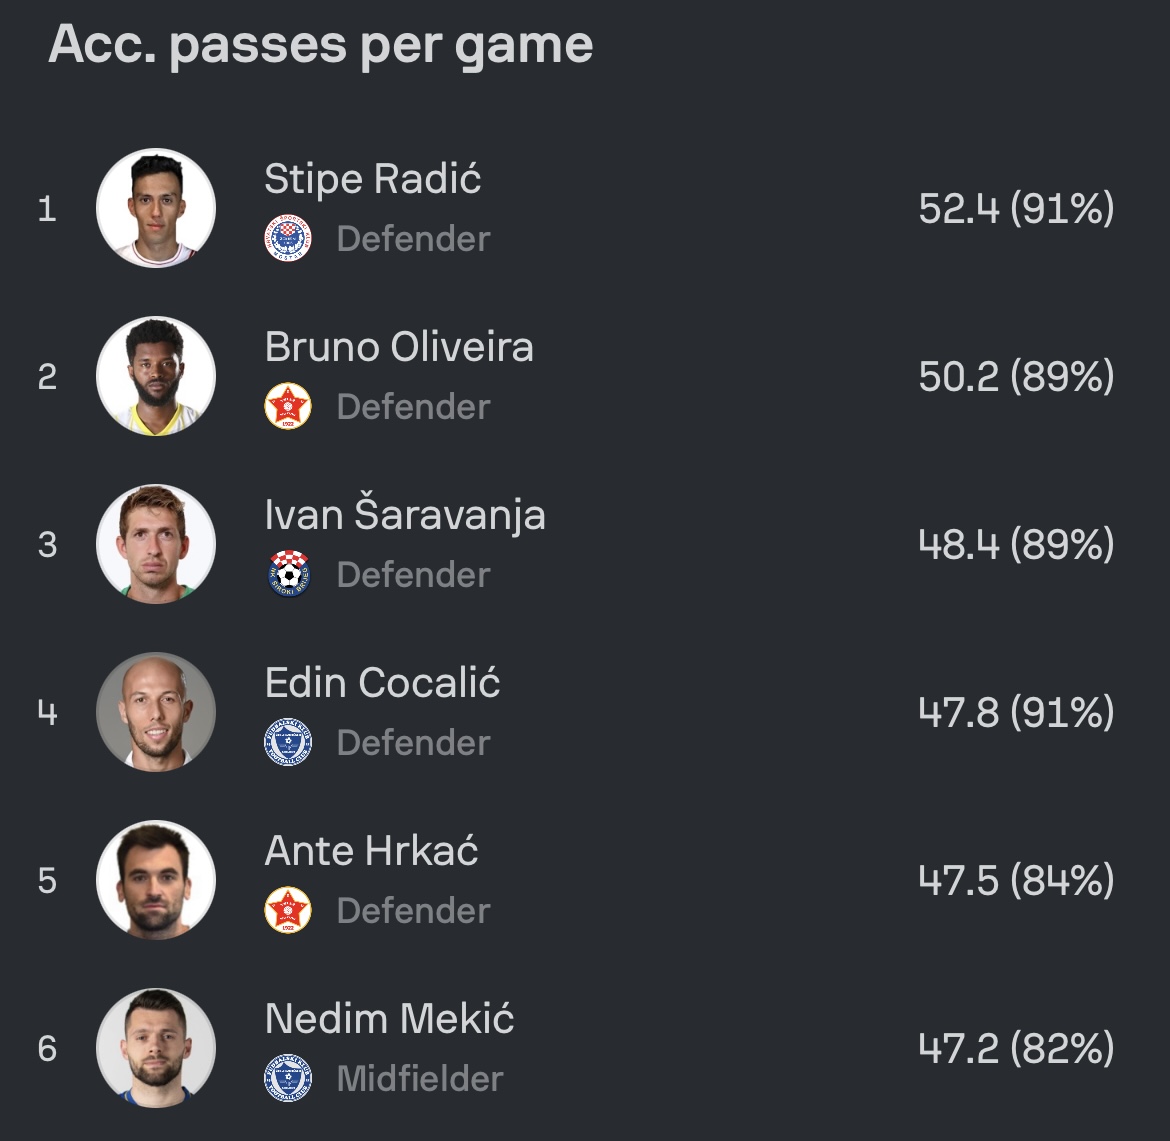
Task: Select the Ivan Šaravanja name link
Action: tap(405, 513)
